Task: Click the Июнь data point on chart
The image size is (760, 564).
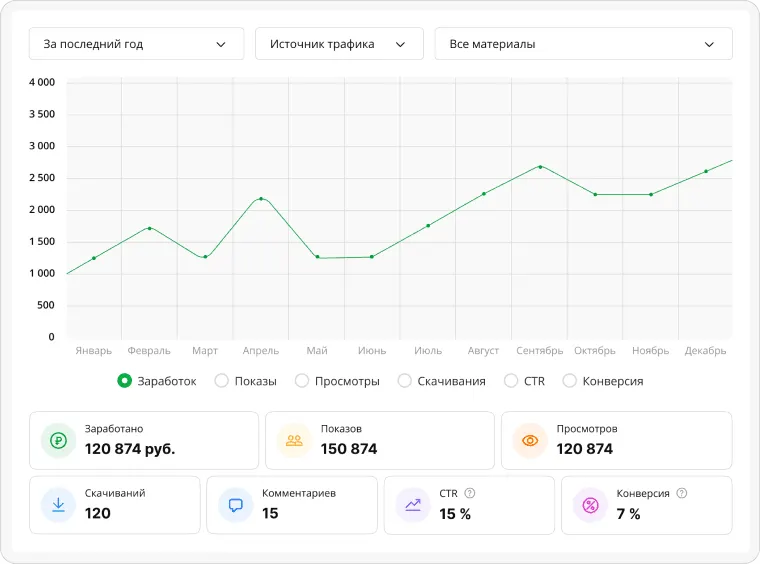Action: click(372, 257)
